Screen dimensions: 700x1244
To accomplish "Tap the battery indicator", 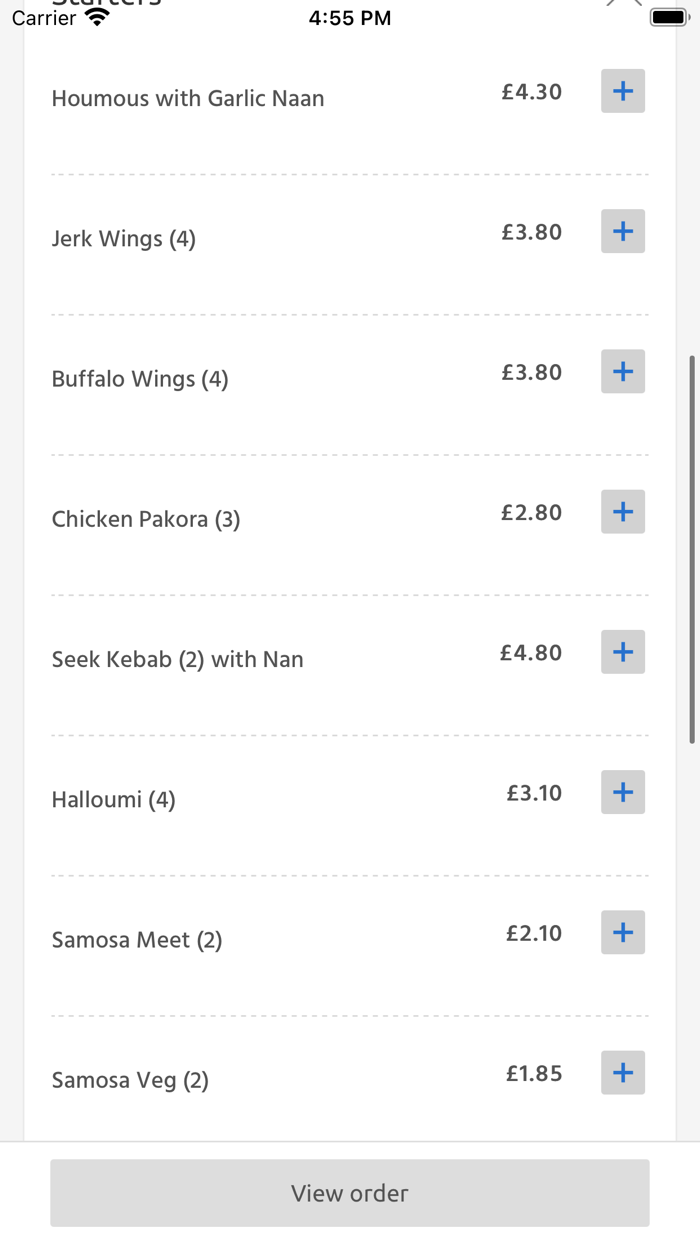I will point(668,16).
